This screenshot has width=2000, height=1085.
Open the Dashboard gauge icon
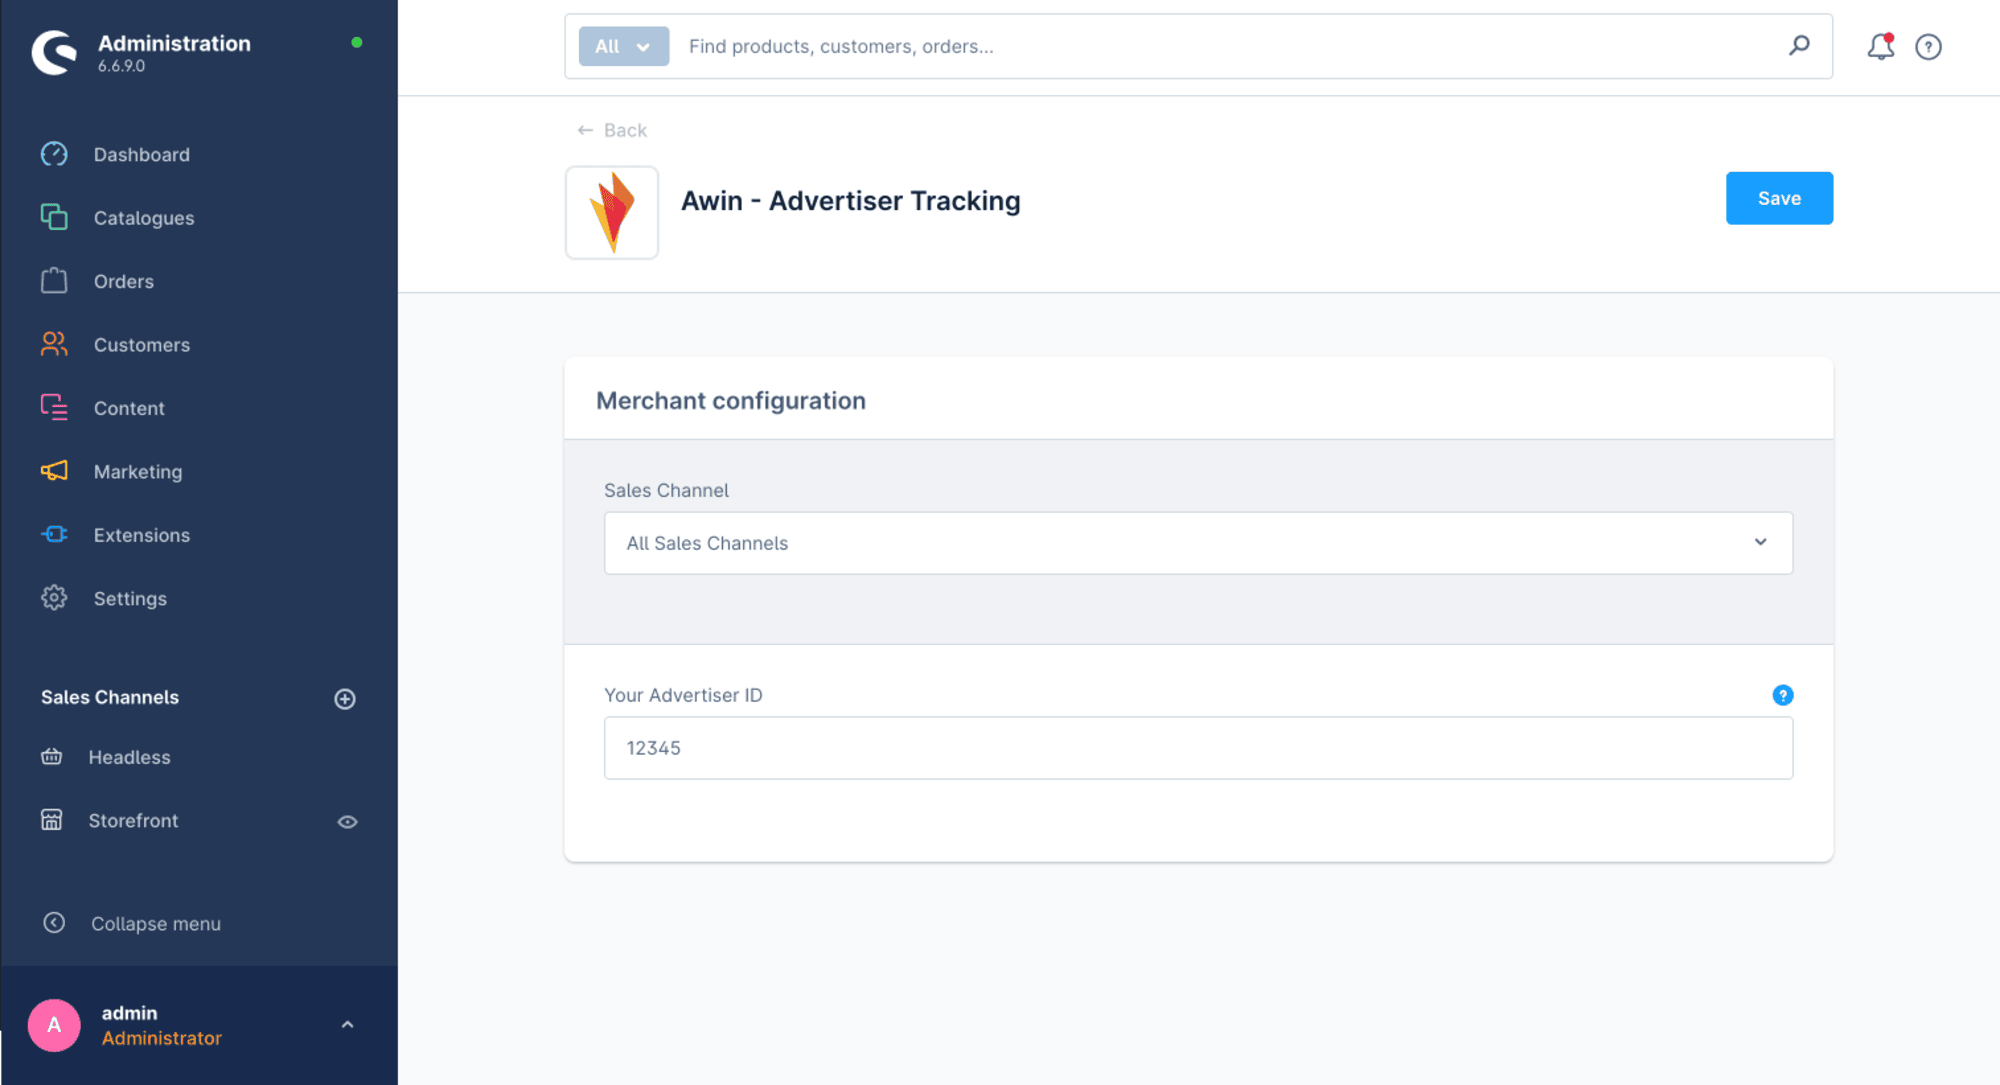click(54, 154)
